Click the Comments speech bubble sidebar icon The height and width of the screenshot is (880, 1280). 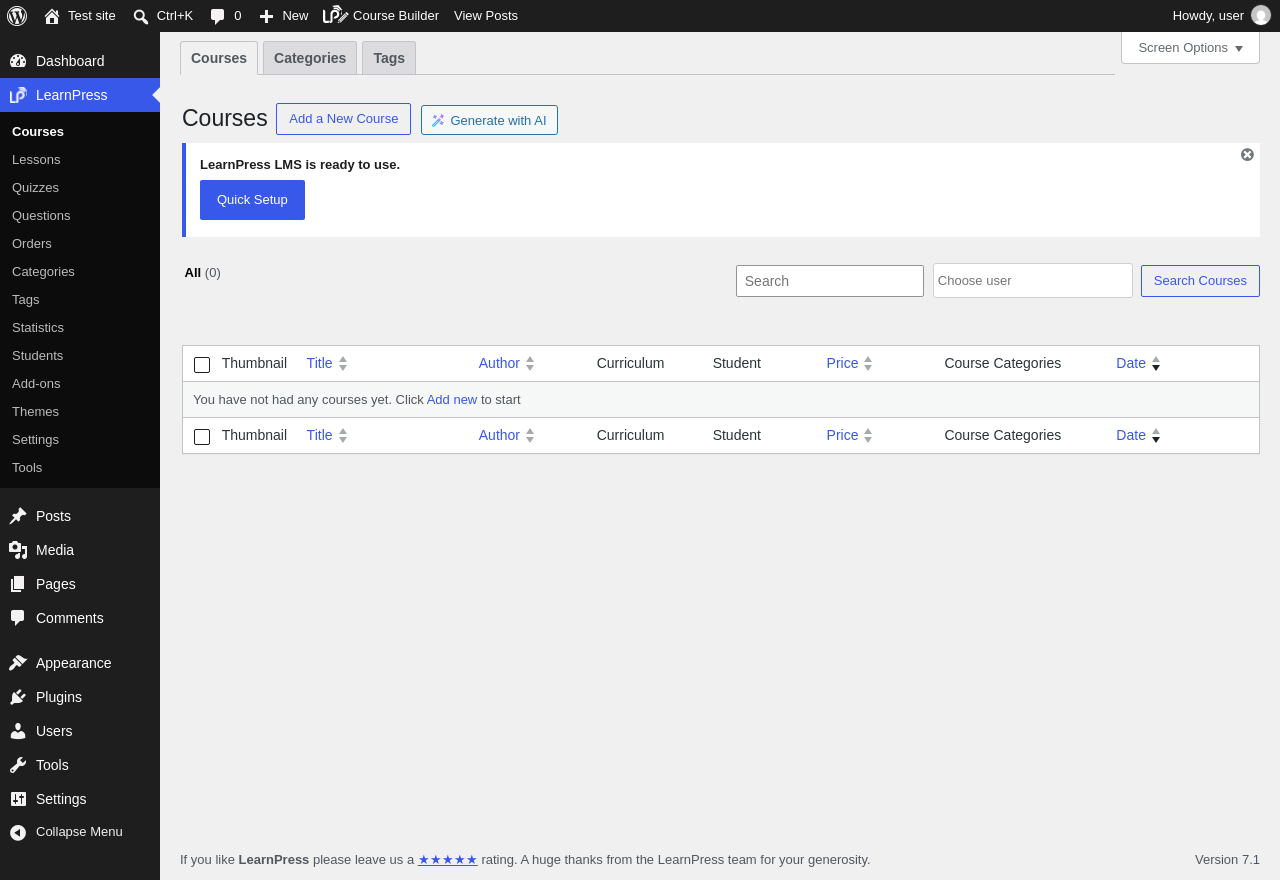coord(18,618)
